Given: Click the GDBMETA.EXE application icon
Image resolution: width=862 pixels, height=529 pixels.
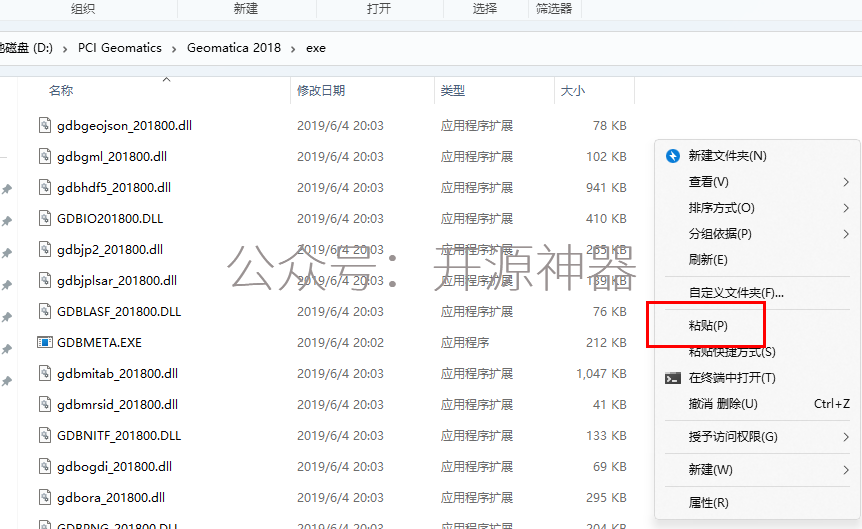Looking at the screenshot, I should click(x=45, y=343).
